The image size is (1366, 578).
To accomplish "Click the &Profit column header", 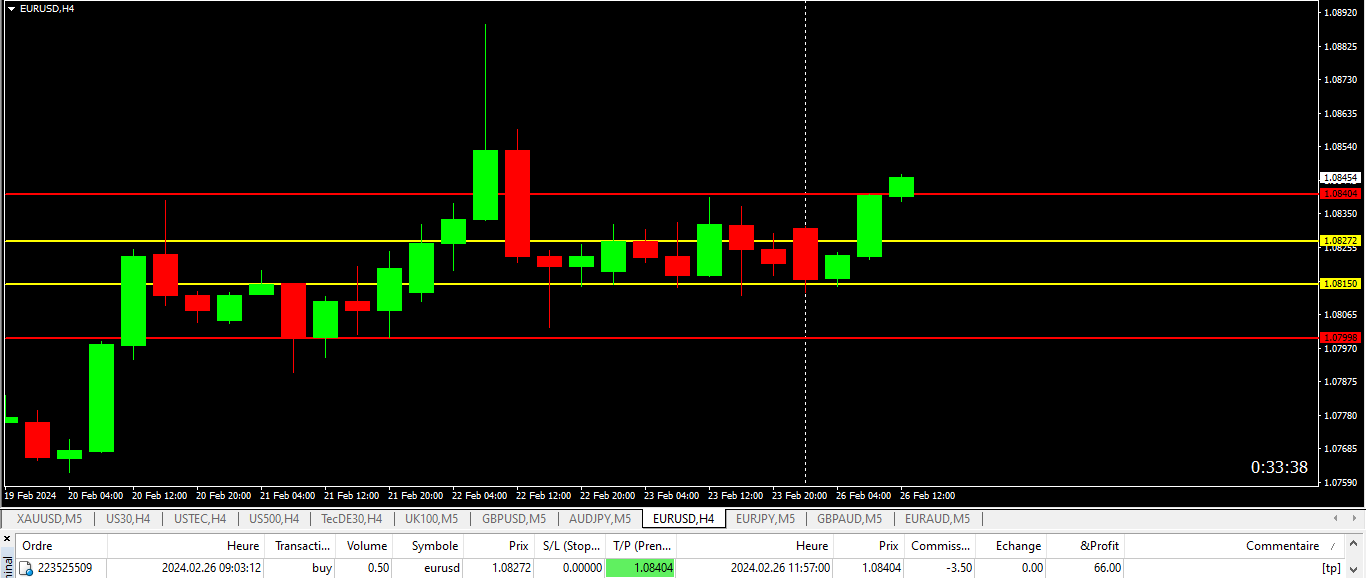I will click(1100, 546).
